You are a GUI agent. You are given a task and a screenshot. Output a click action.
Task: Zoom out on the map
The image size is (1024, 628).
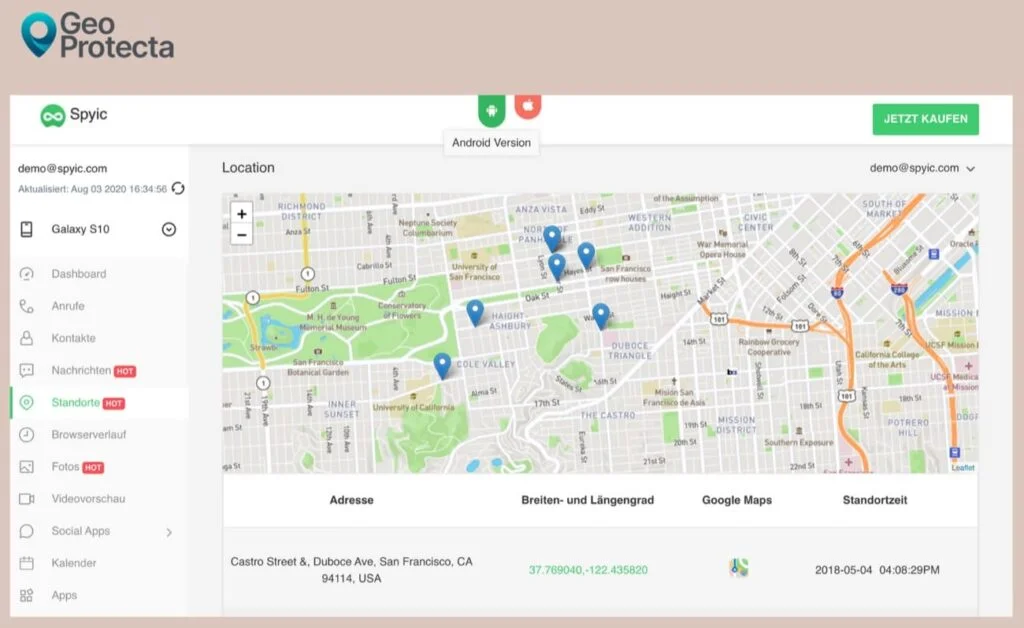(242, 234)
